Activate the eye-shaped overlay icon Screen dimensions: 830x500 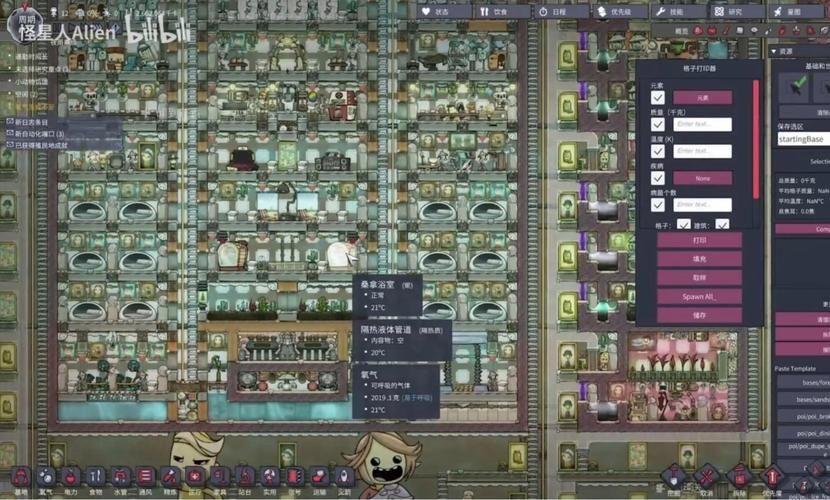(754, 31)
